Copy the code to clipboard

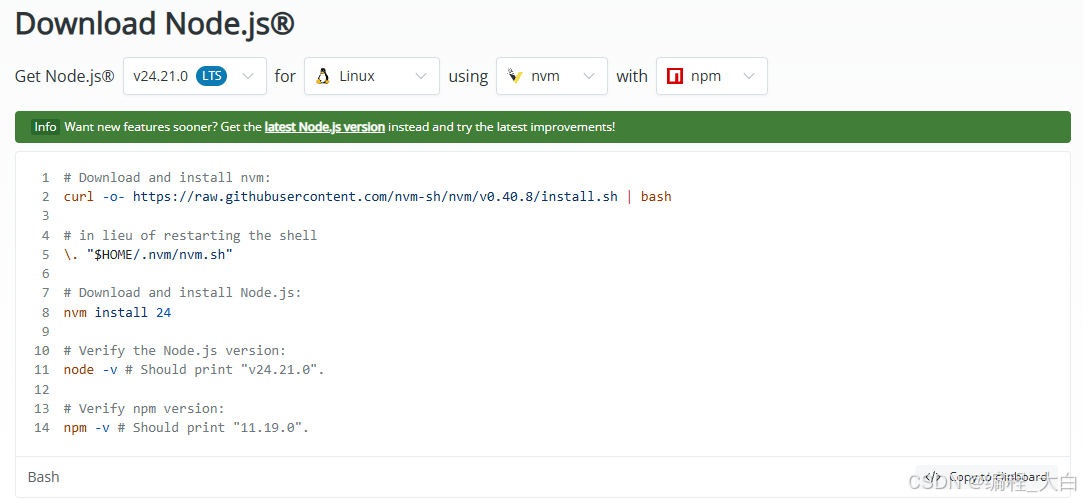(x=986, y=477)
